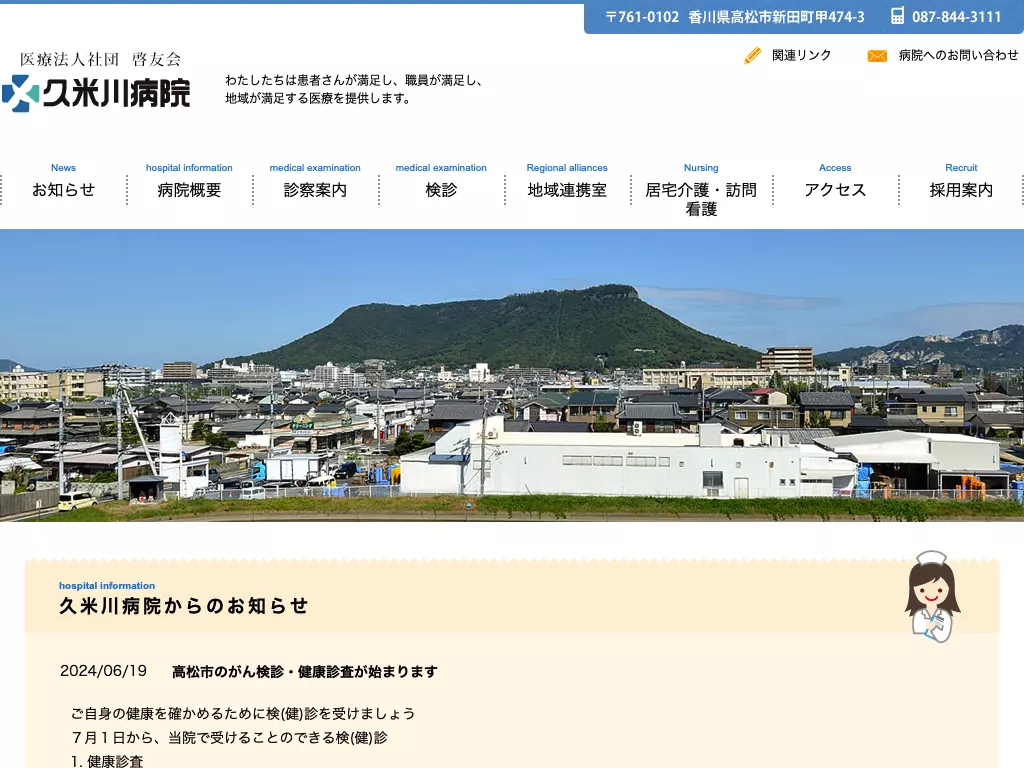Click phone number 087-844-3111

(x=956, y=17)
